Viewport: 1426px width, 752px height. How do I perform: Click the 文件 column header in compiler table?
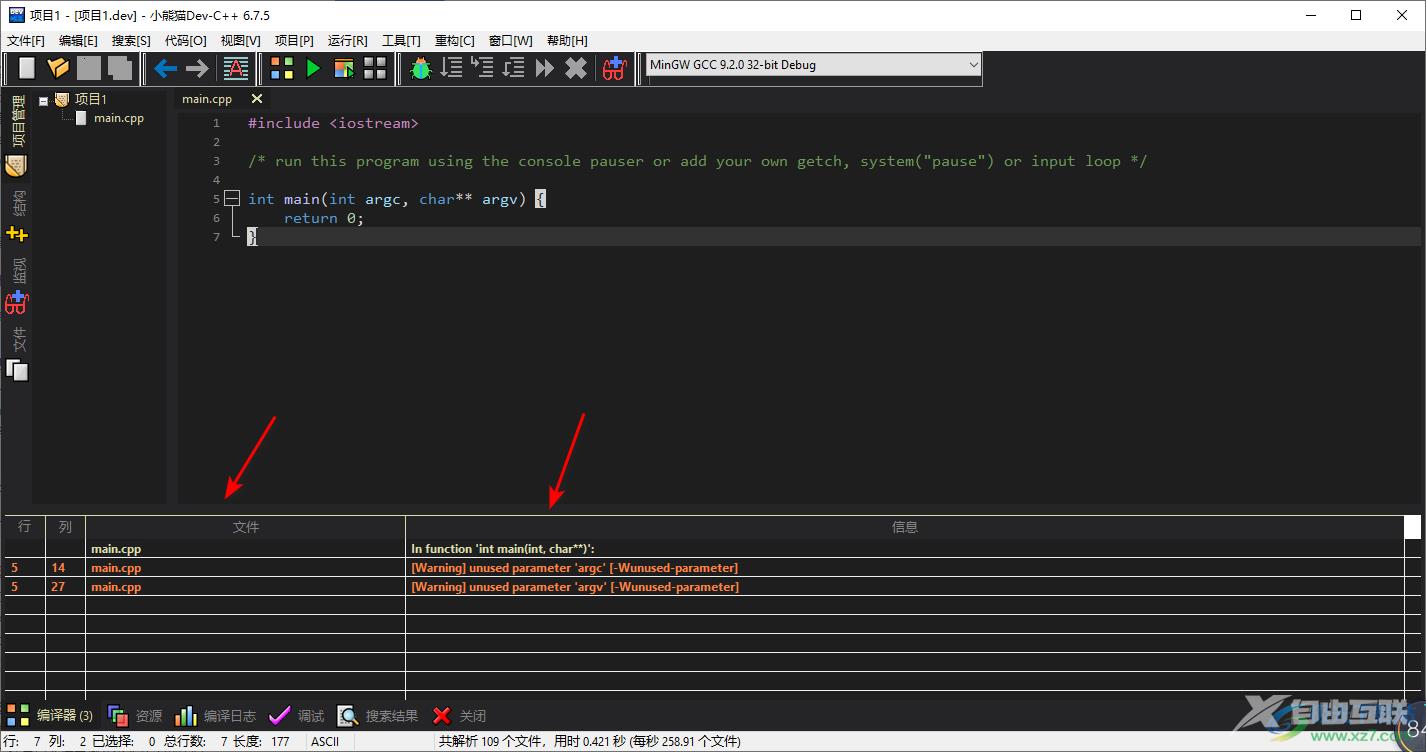click(245, 527)
